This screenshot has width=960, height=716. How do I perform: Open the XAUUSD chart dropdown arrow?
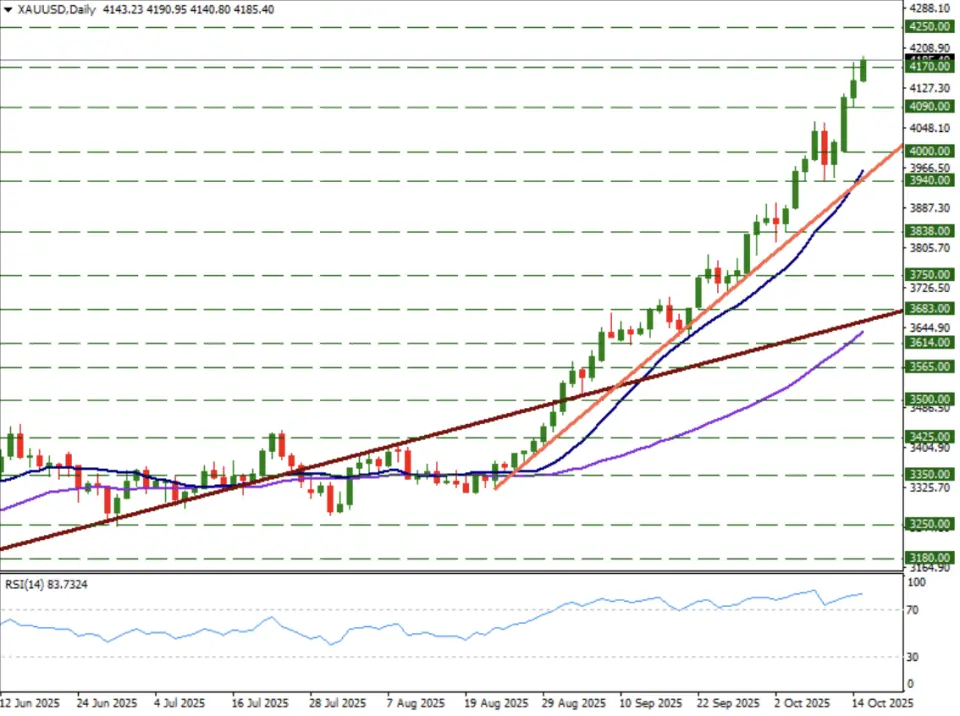click(8, 9)
